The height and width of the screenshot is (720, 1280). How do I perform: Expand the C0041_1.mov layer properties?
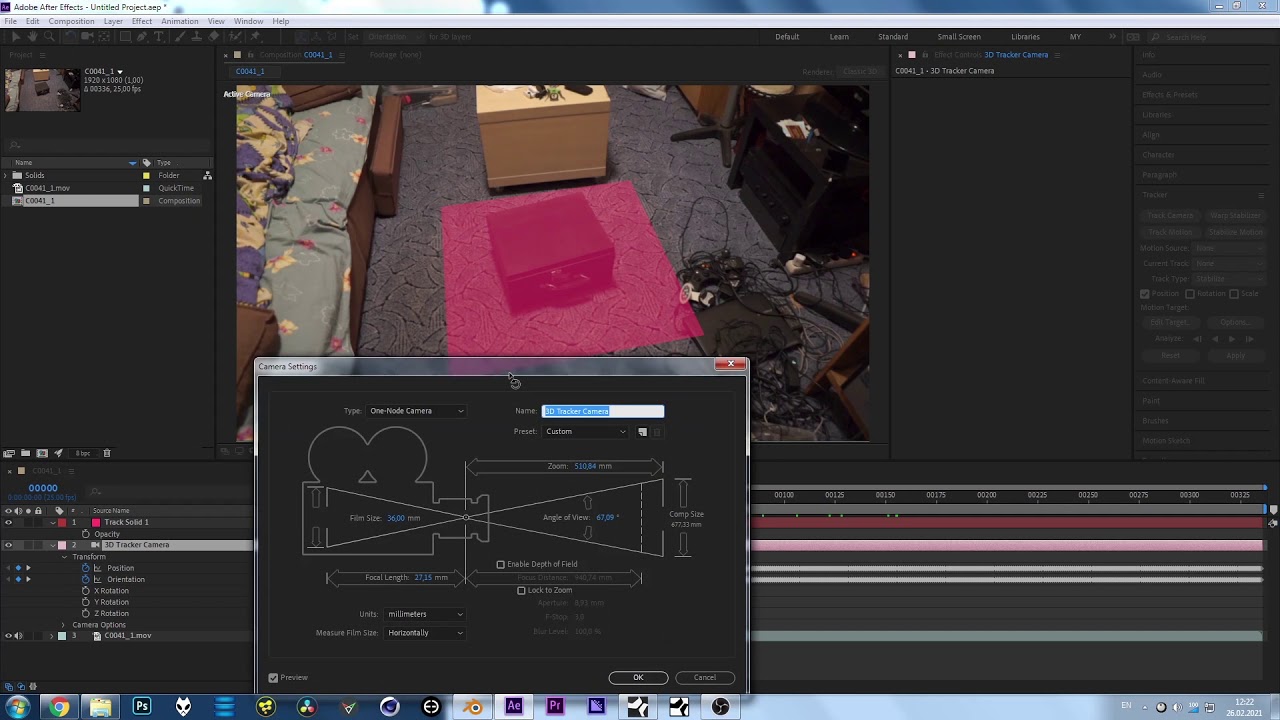pos(51,636)
